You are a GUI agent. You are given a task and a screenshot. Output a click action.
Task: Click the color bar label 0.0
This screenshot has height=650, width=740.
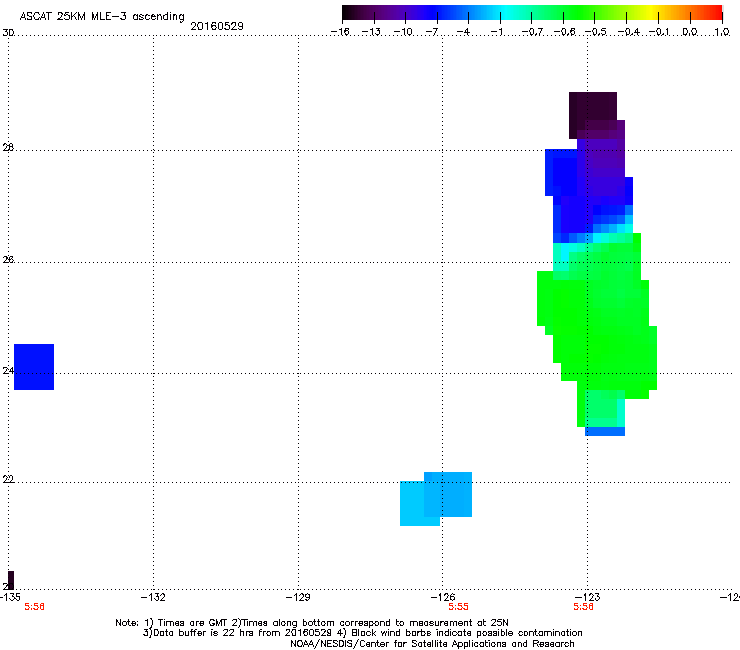coord(690,32)
